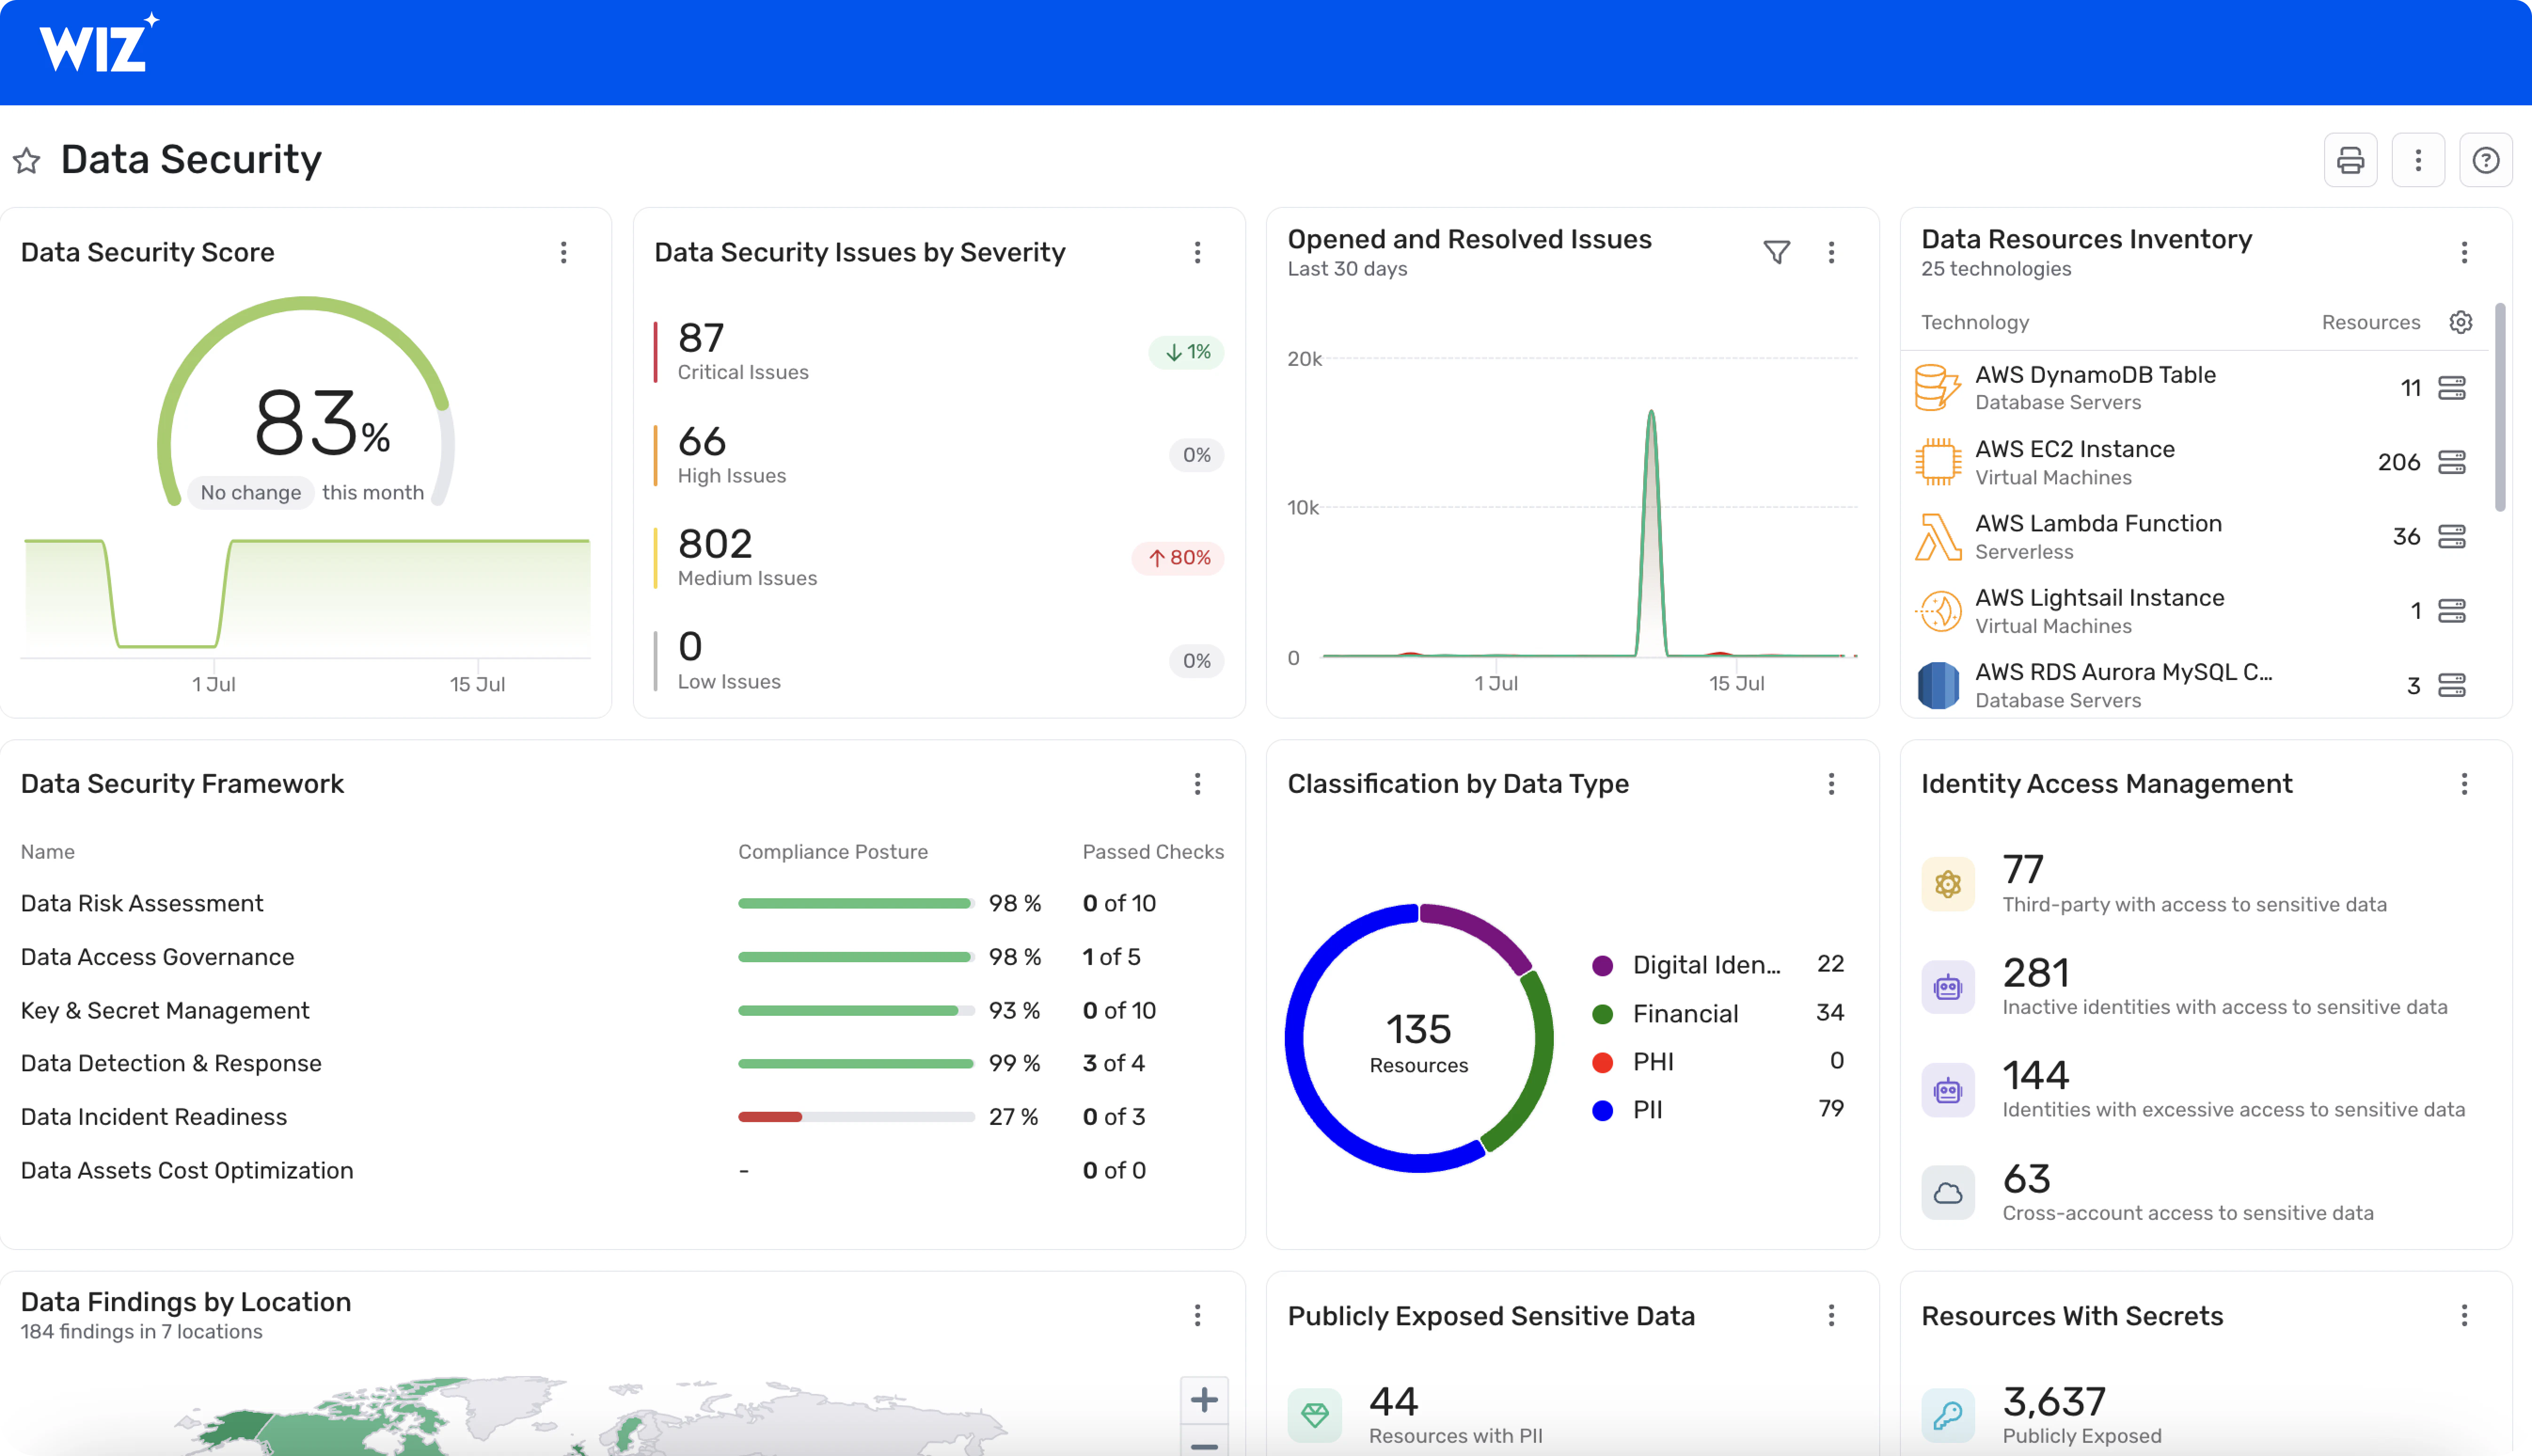Click the key icon beside 3,637

click(1948, 1415)
